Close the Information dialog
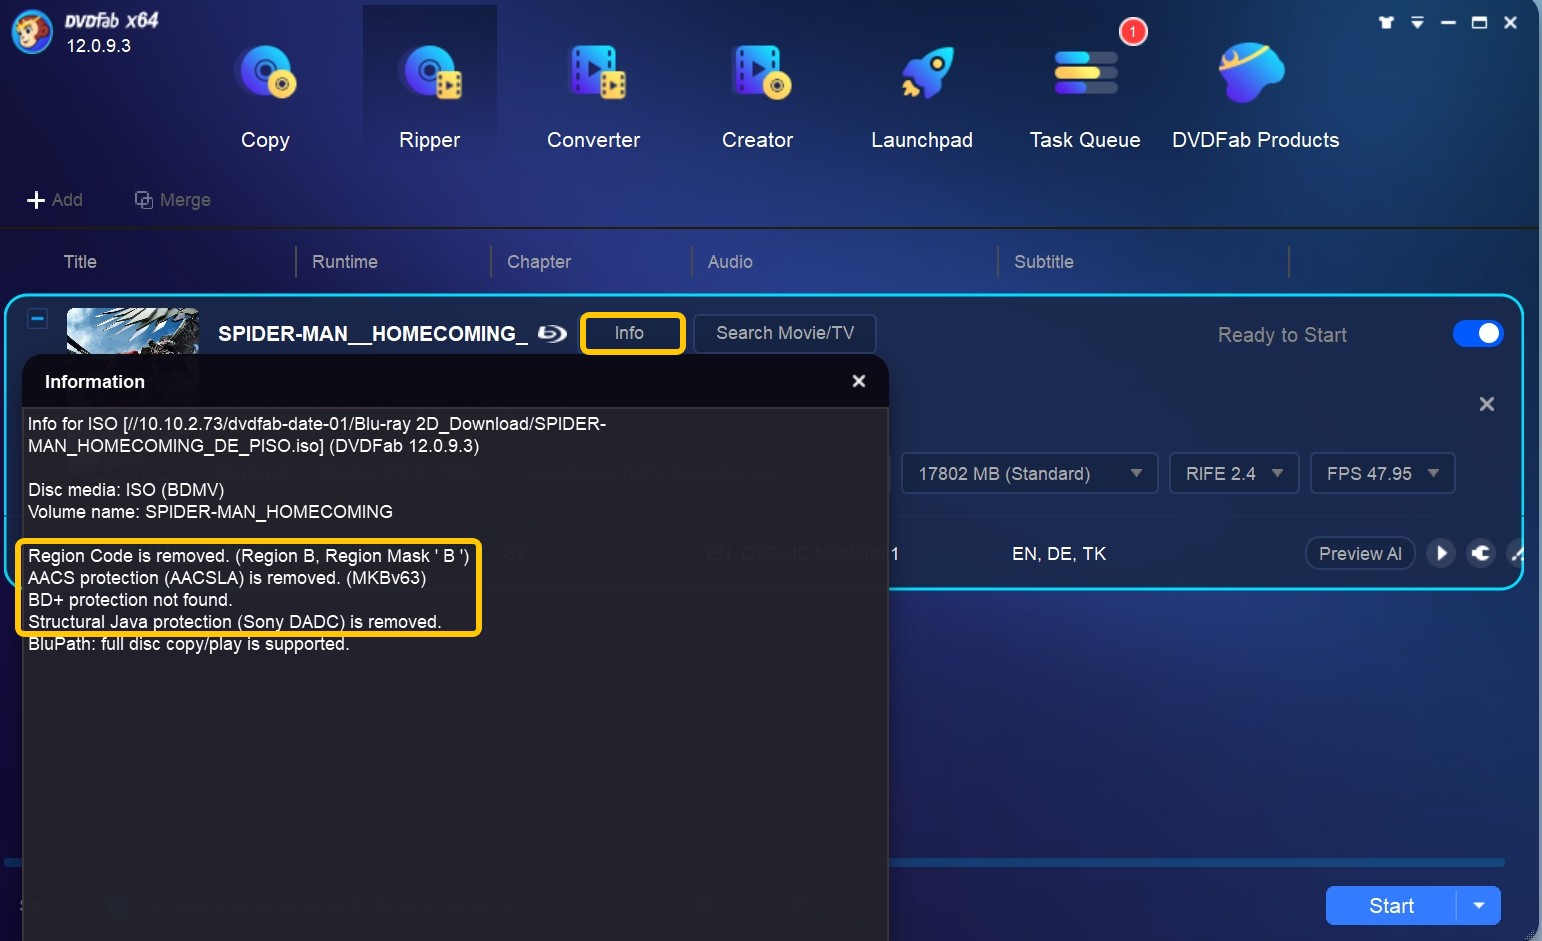Image resolution: width=1542 pixels, height=941 pixels. coord(858,381)
